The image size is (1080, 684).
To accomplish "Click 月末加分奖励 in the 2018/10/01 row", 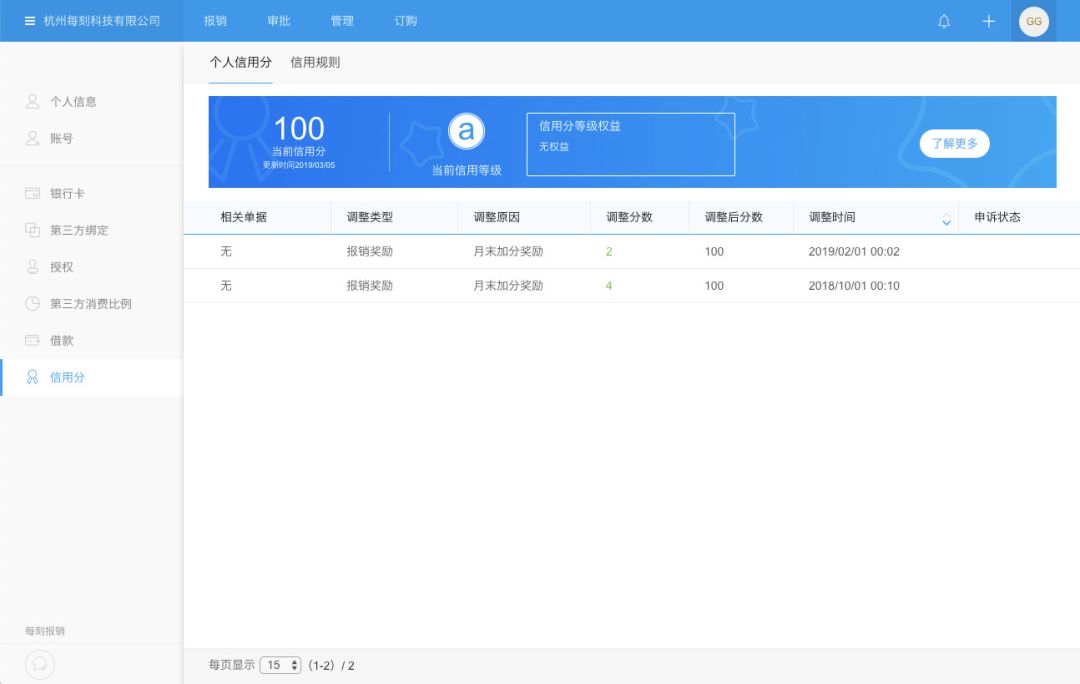I will point(508,285).
